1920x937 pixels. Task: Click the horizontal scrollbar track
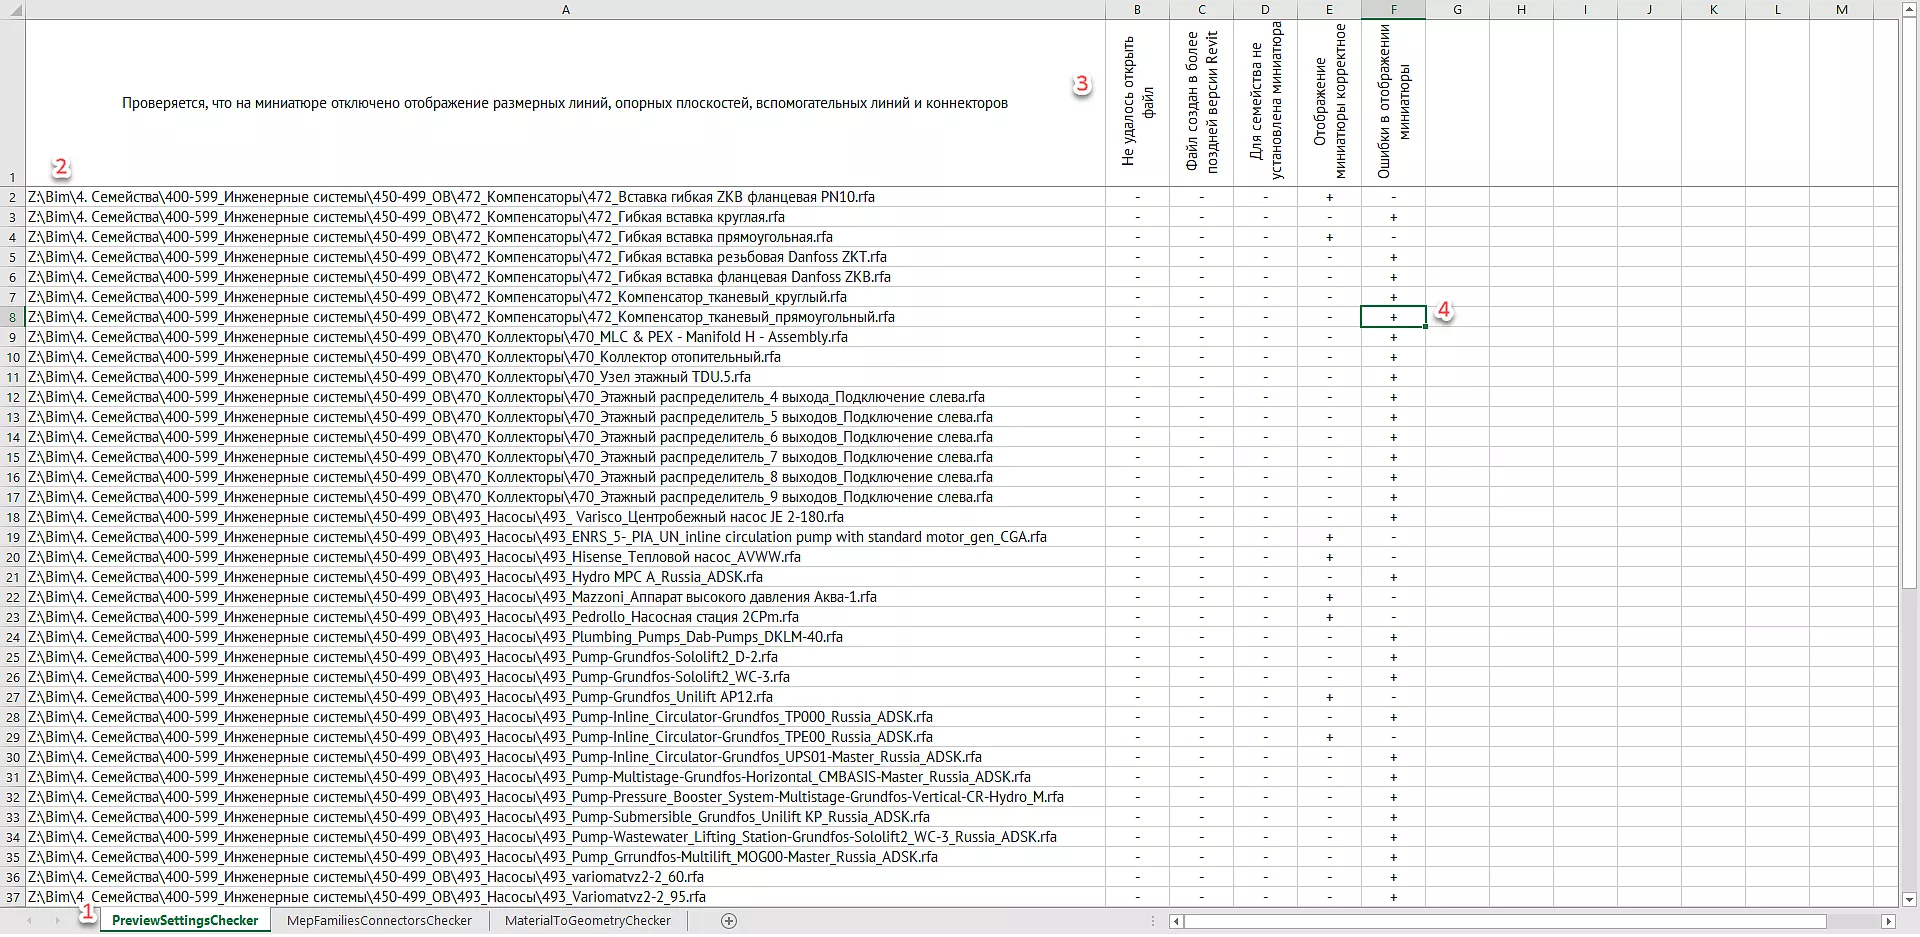(1850, 921)
